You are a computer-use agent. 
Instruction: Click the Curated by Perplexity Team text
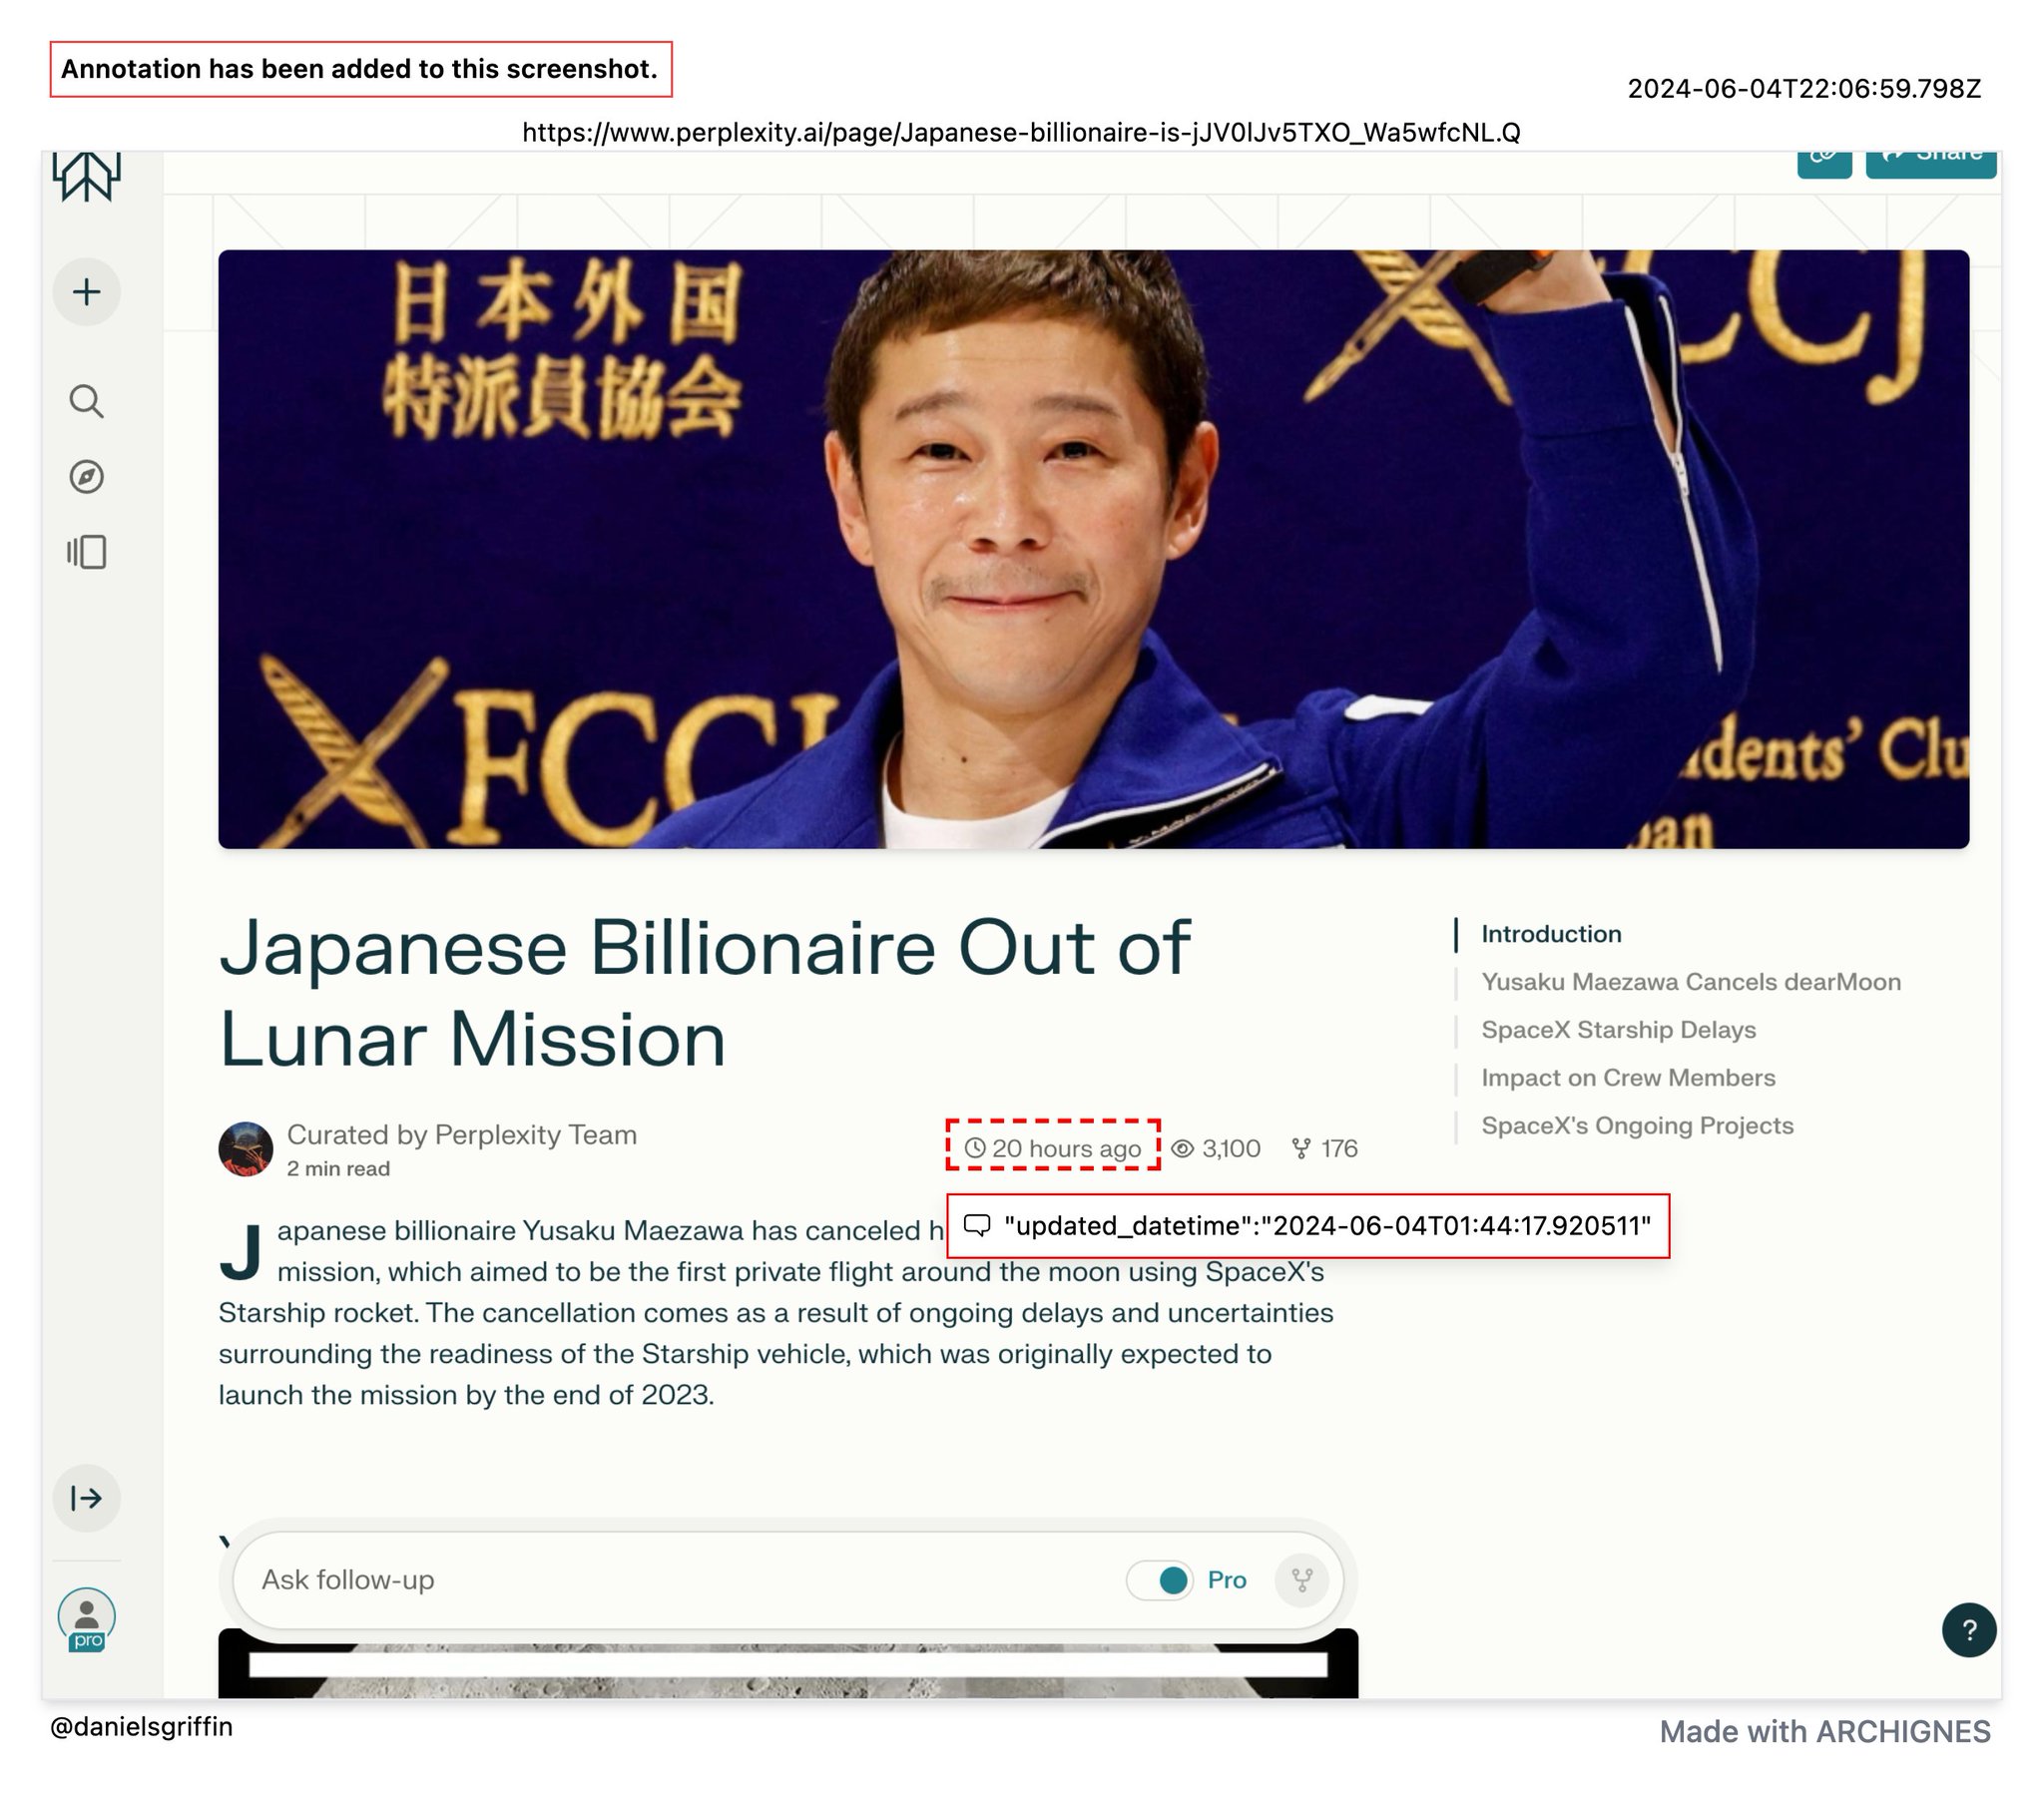tap(462, 1135)
